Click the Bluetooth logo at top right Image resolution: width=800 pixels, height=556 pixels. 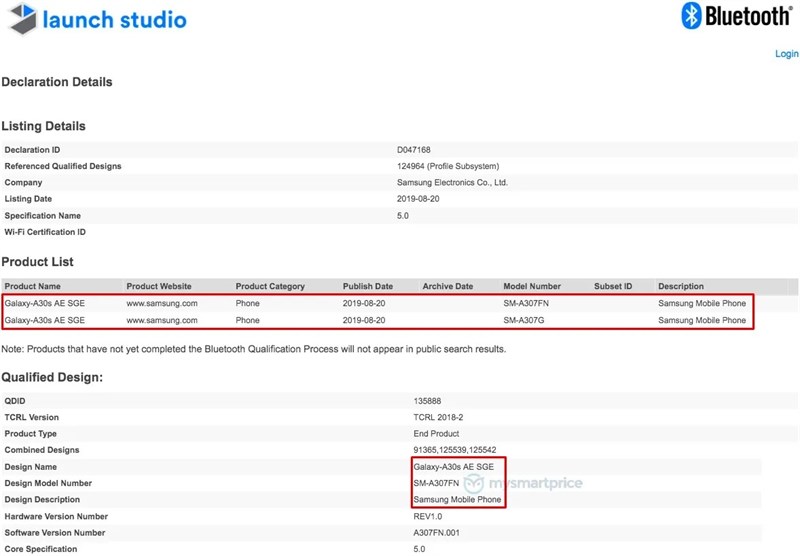tap(735, 16)
